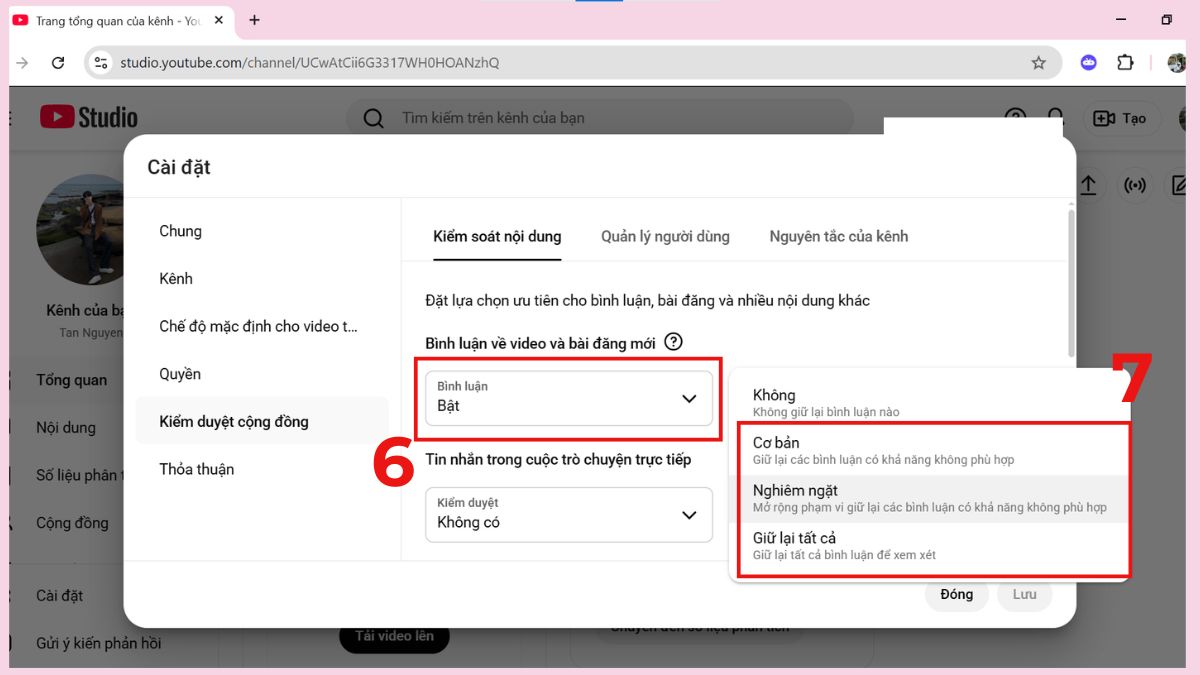Click the help icon beside Bình luận heading
Screen dimensions: 1200x675
point(673,342)
